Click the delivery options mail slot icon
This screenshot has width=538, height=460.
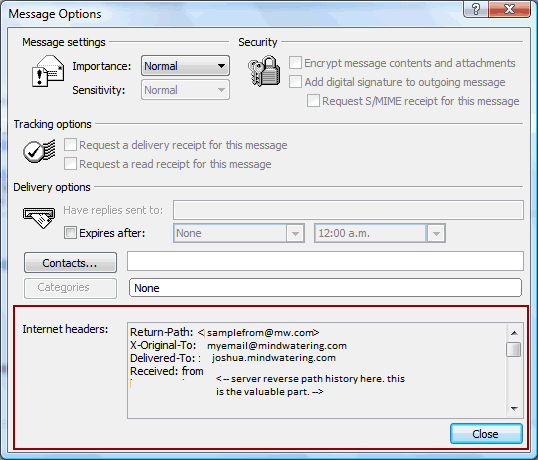[x=39, y=217]
